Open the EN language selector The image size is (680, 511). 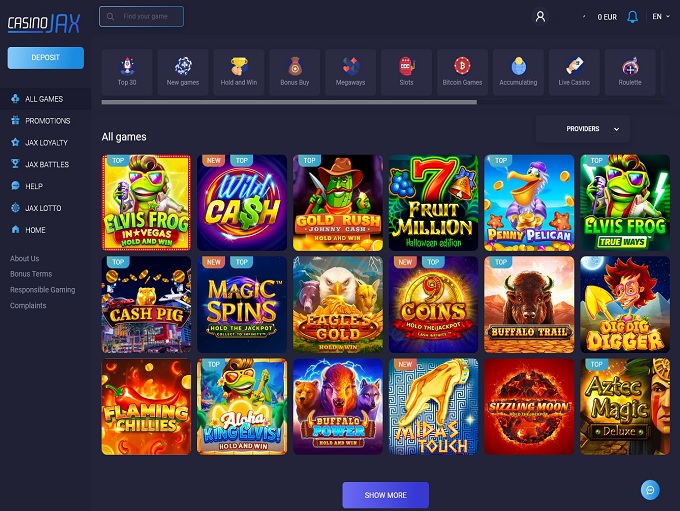tap(661, 16)
